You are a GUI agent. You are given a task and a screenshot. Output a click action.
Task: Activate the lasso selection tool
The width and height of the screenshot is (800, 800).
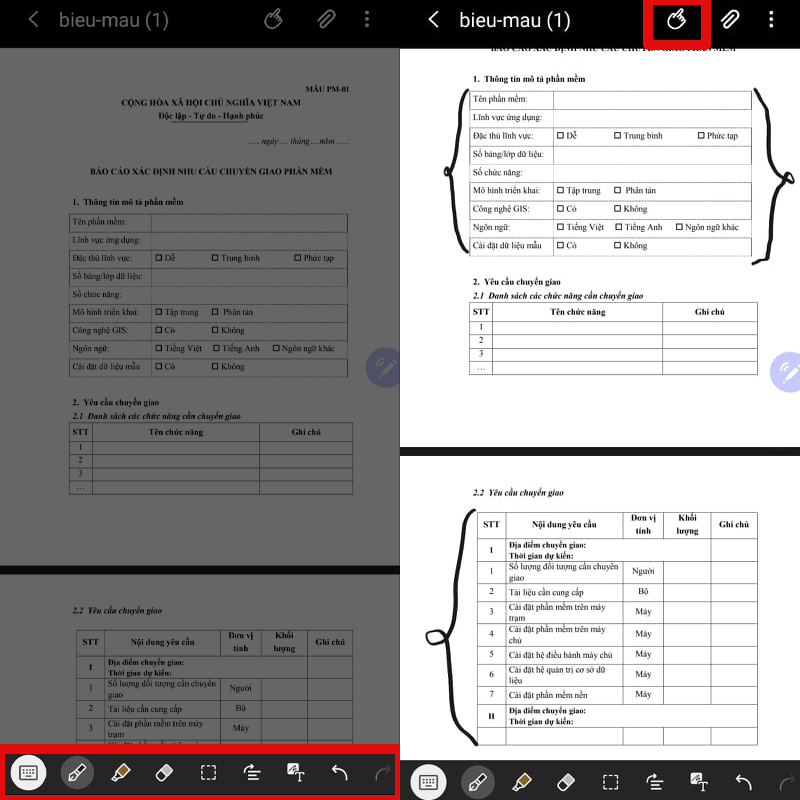point(209,772)
